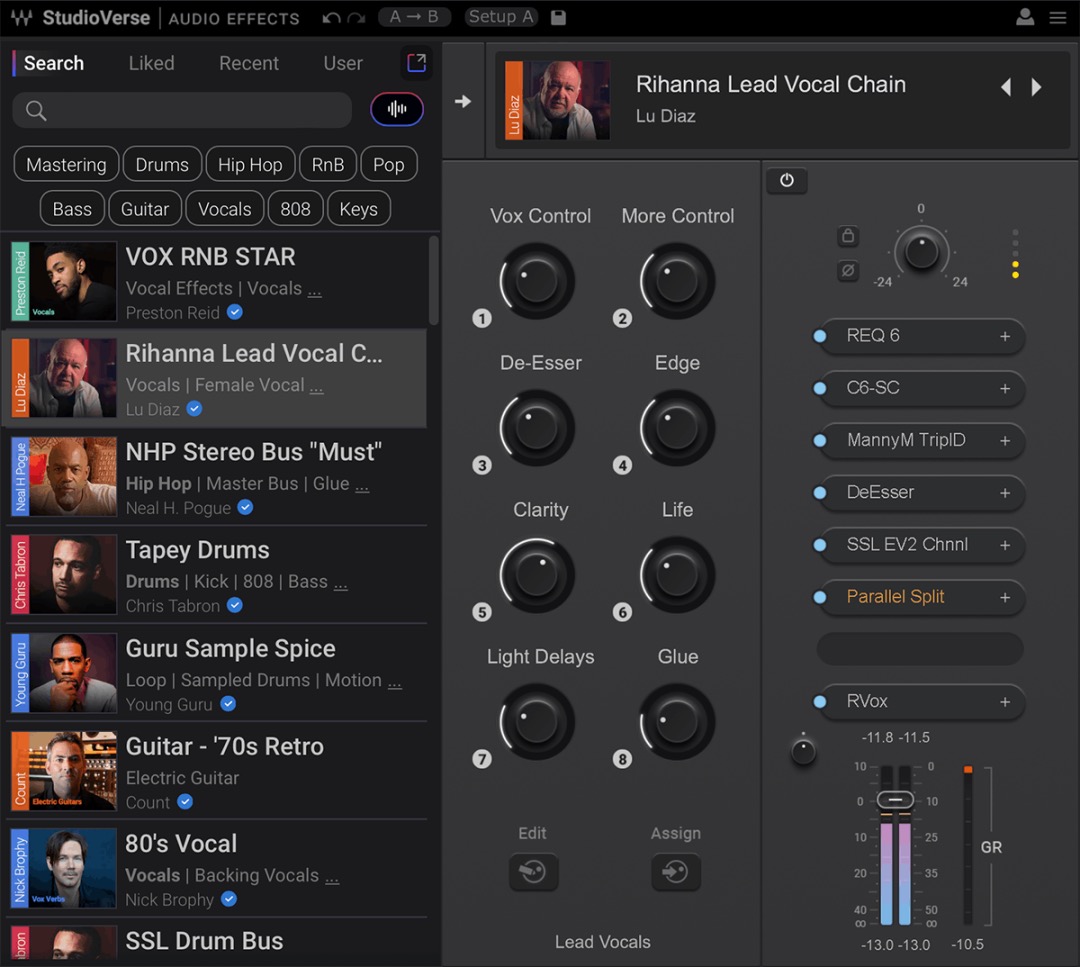This screenshot has width=1080, height=967.
Task: Filter by Hip Hop tag
Action: pos(250,165)
